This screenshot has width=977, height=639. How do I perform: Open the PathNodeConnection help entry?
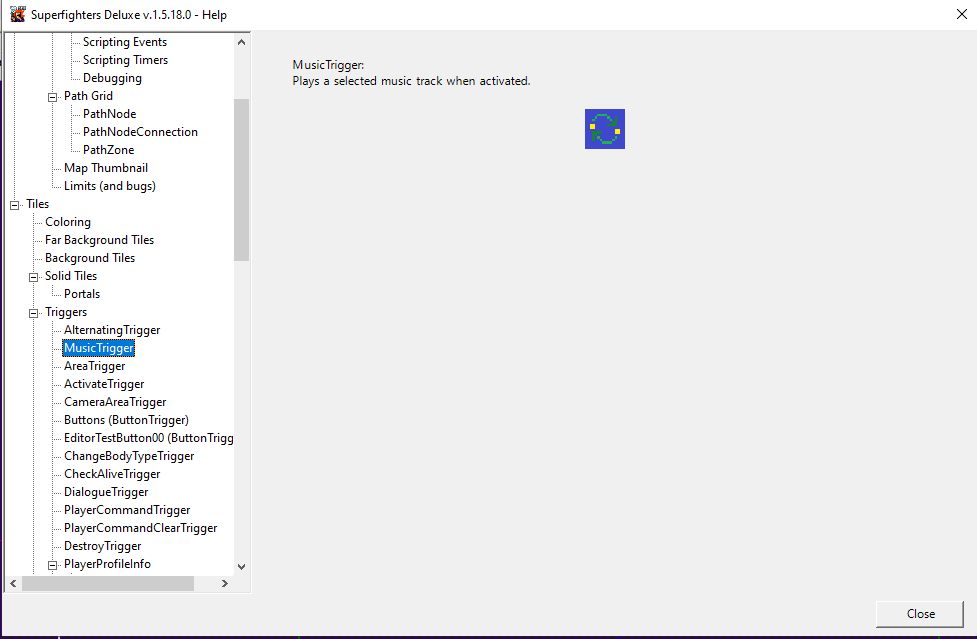(140, 132)
